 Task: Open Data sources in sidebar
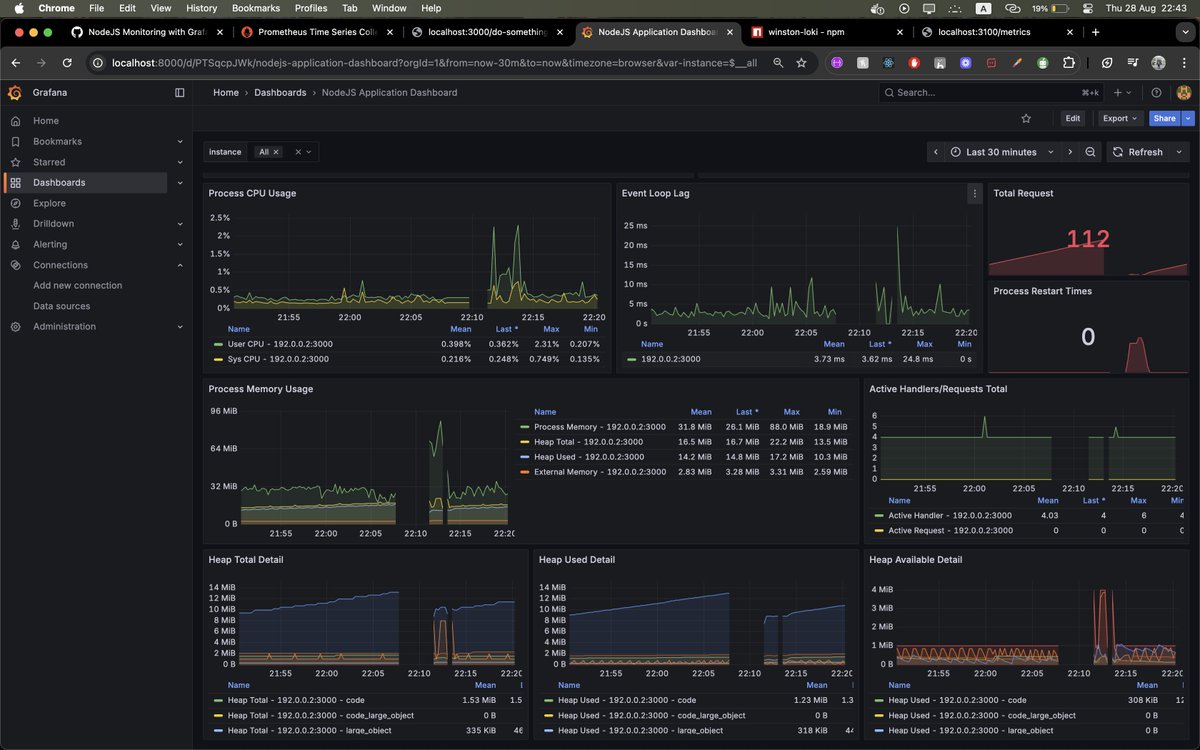(x=62, y=306)
